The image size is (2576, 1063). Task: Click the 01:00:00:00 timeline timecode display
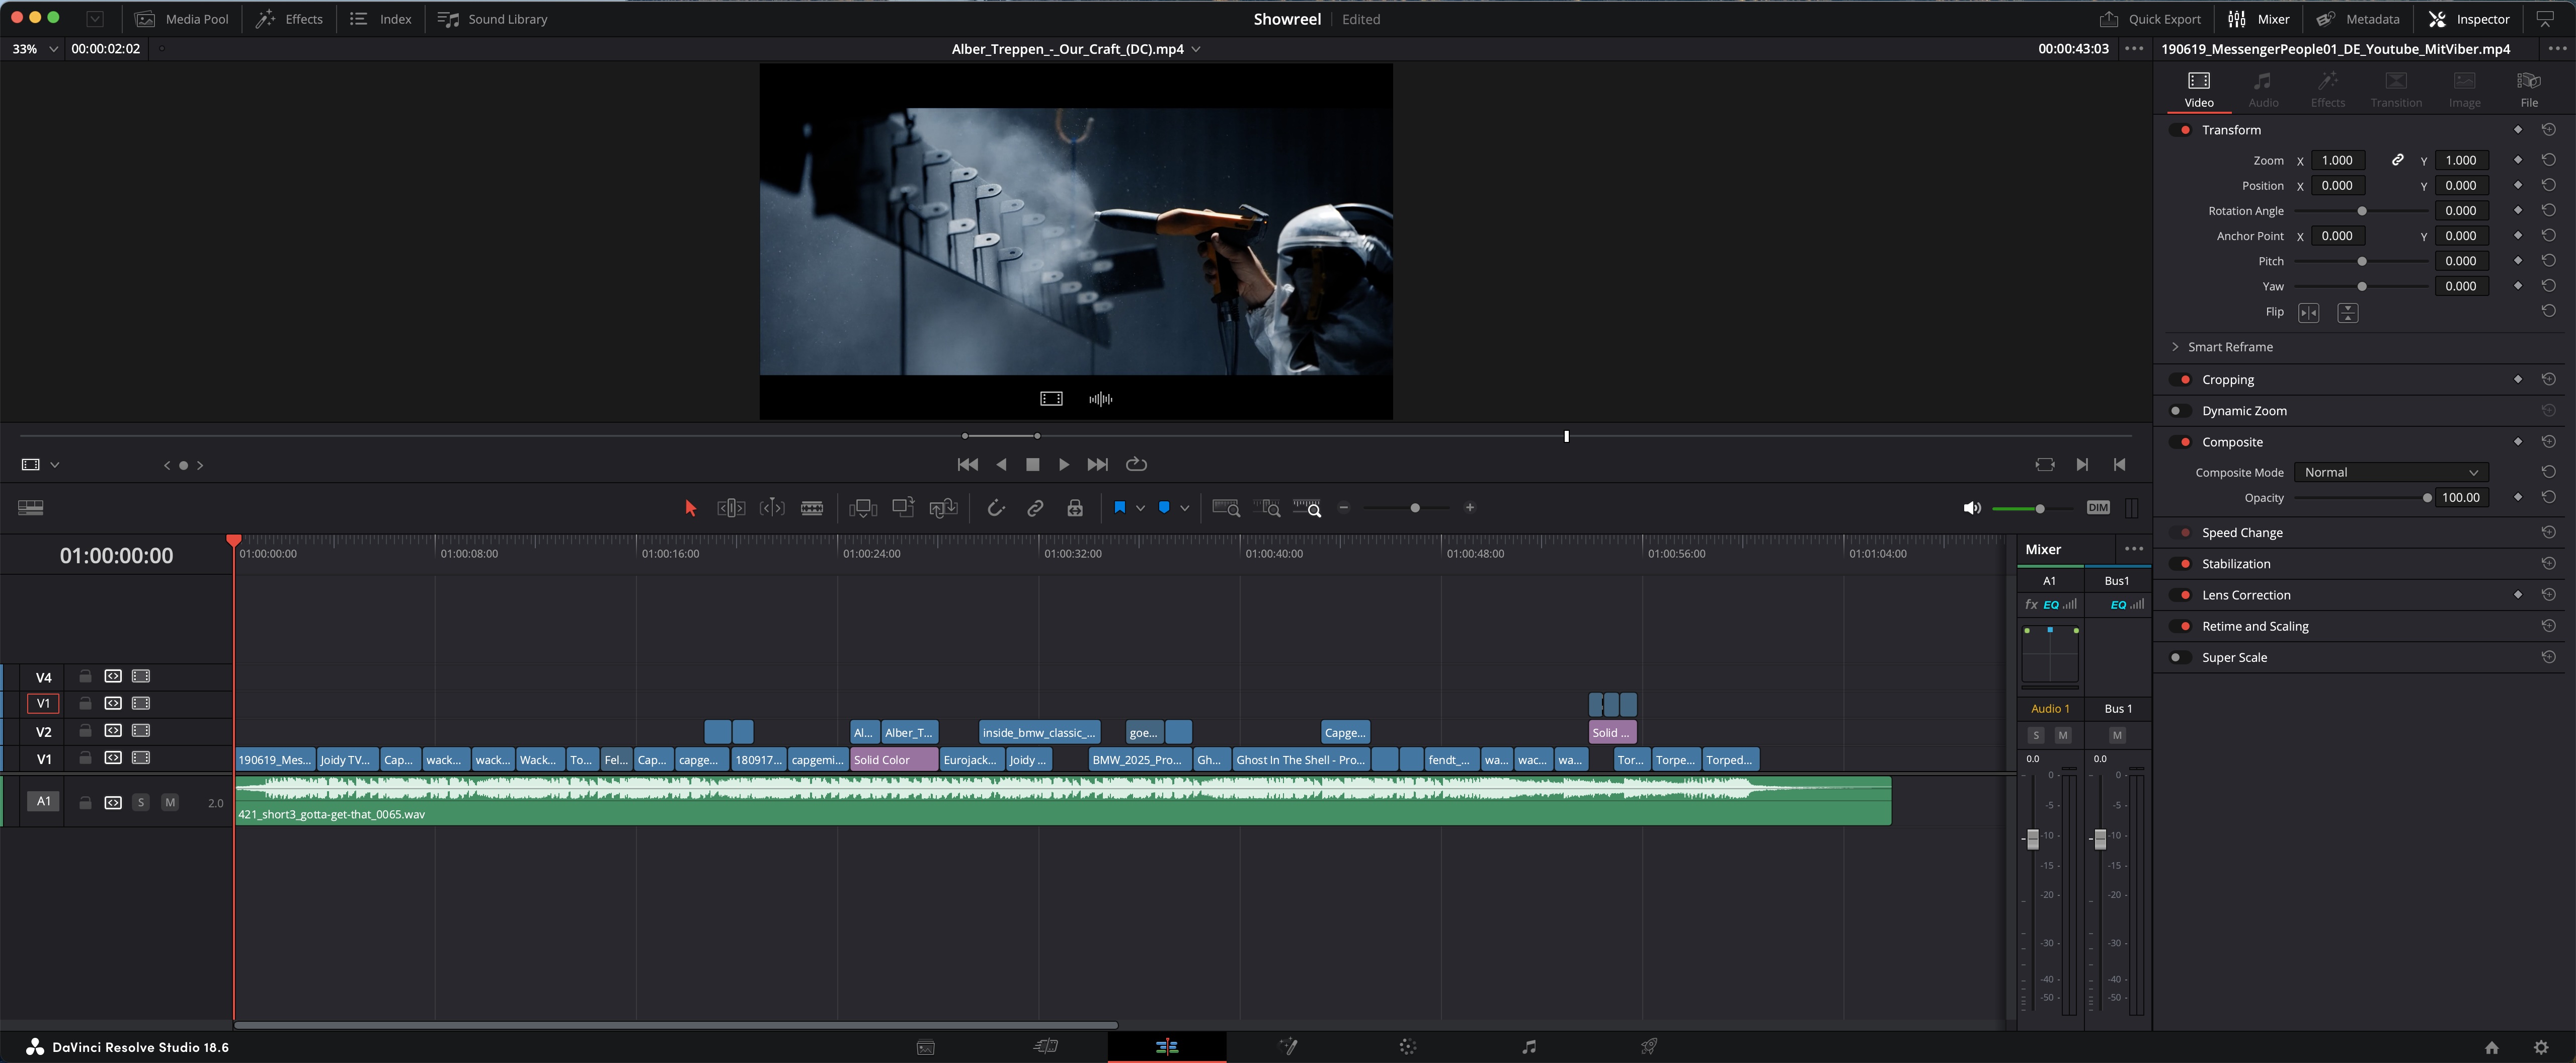[117, 556]
